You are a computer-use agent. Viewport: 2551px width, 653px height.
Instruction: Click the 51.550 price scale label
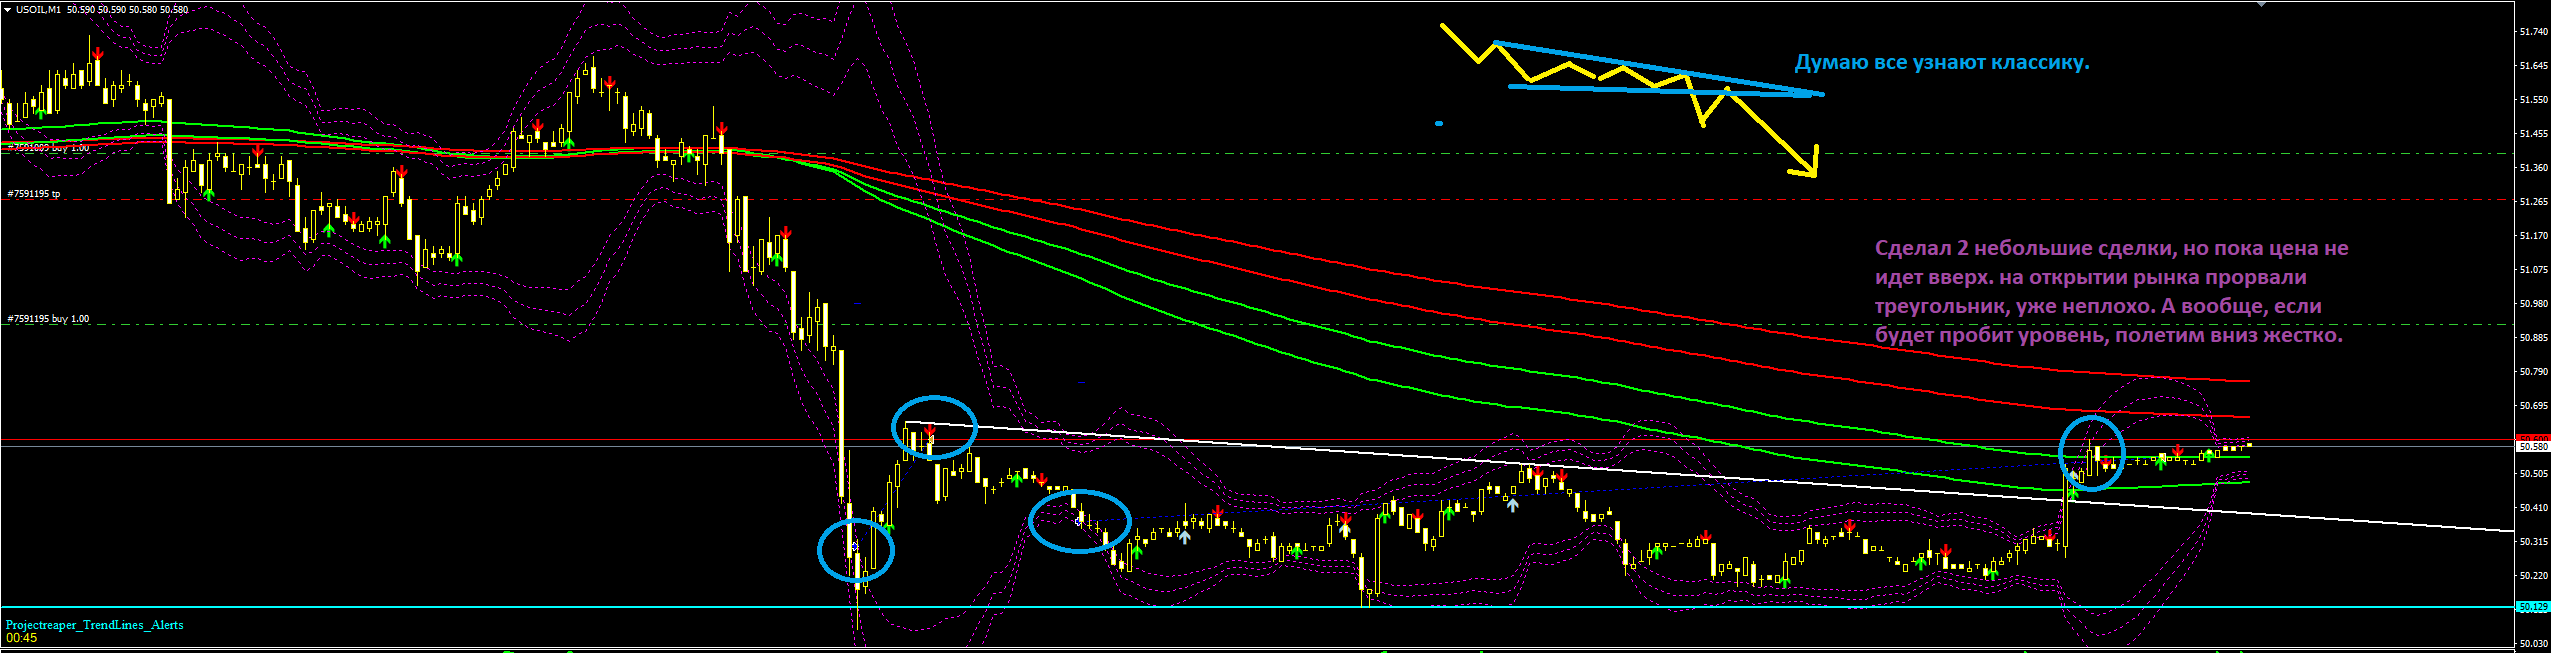2533,100
